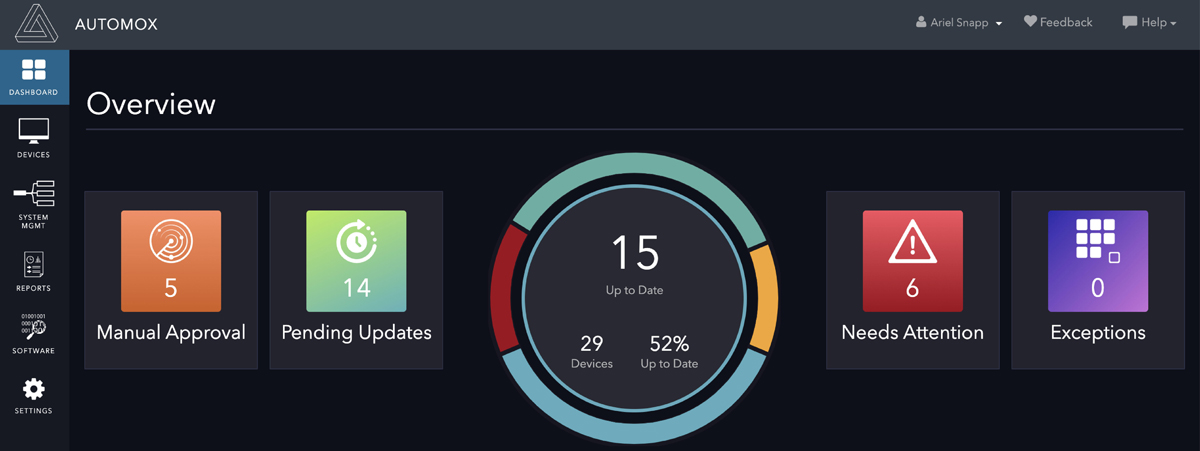
Task: Click the 52% Up to Date value
Action: [x=669, y=344]
